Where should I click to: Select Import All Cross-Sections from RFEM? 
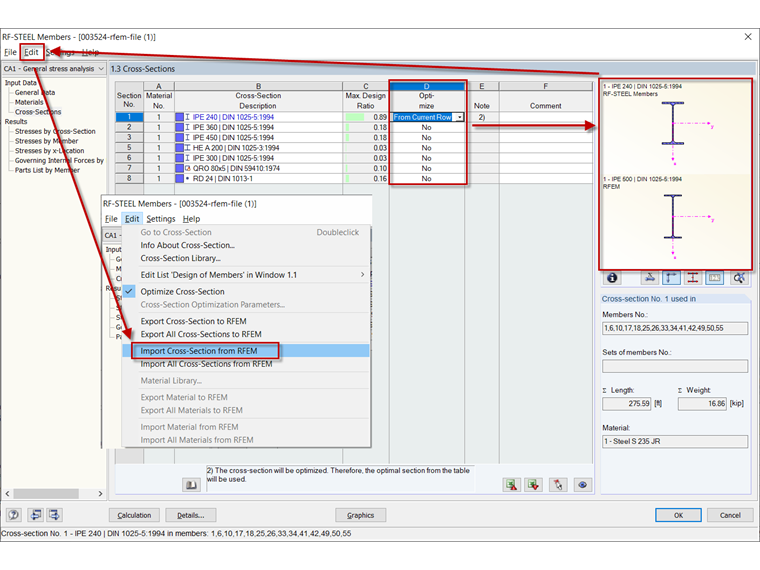[x=206, y=364]
